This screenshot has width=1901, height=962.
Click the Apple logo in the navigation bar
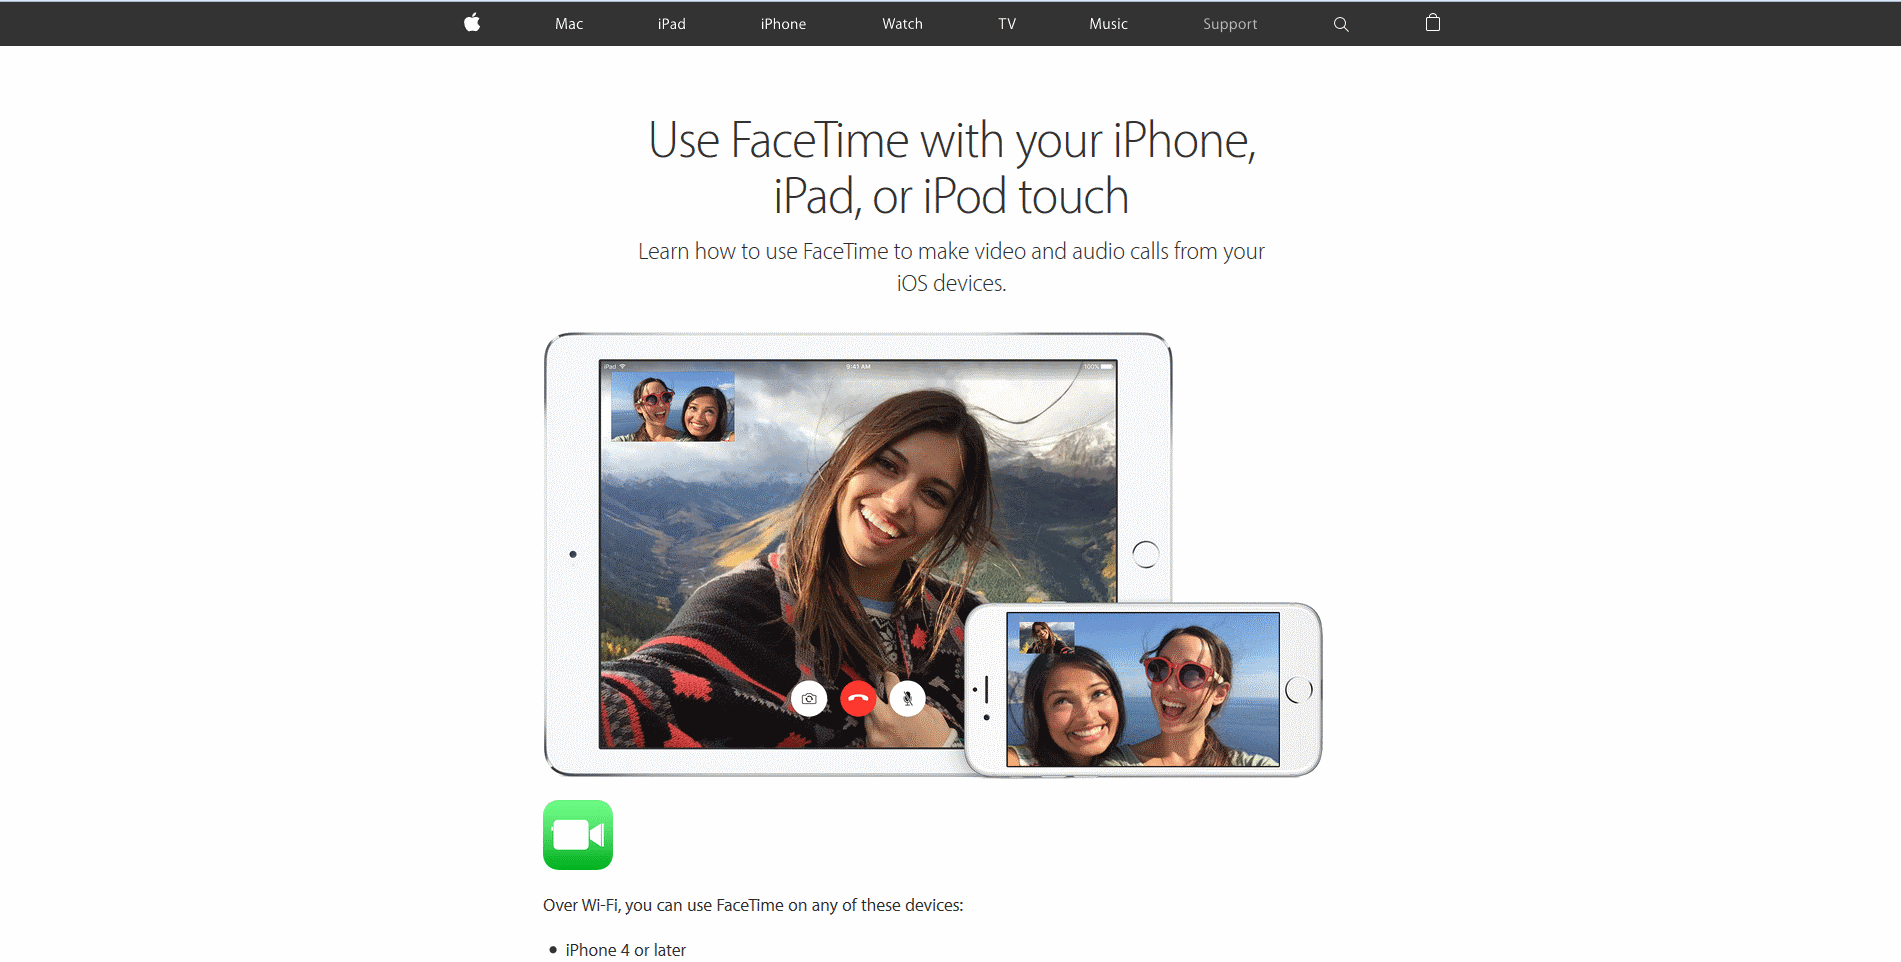click(471, 23)
